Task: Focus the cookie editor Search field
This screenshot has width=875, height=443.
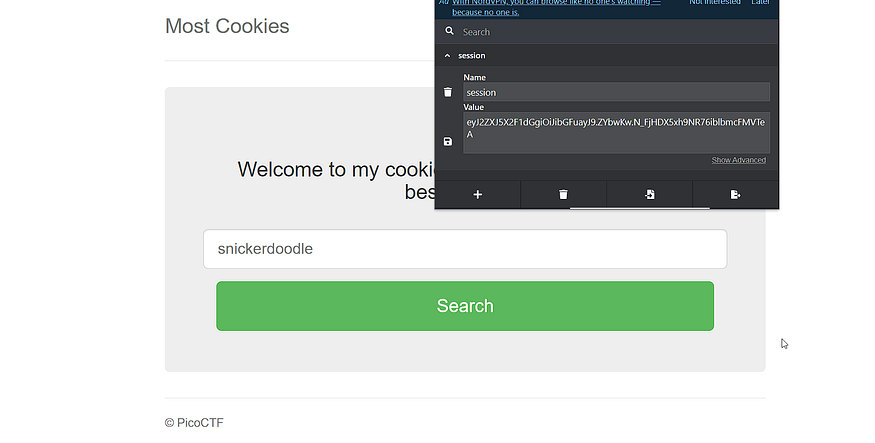Action: [610, 32]
